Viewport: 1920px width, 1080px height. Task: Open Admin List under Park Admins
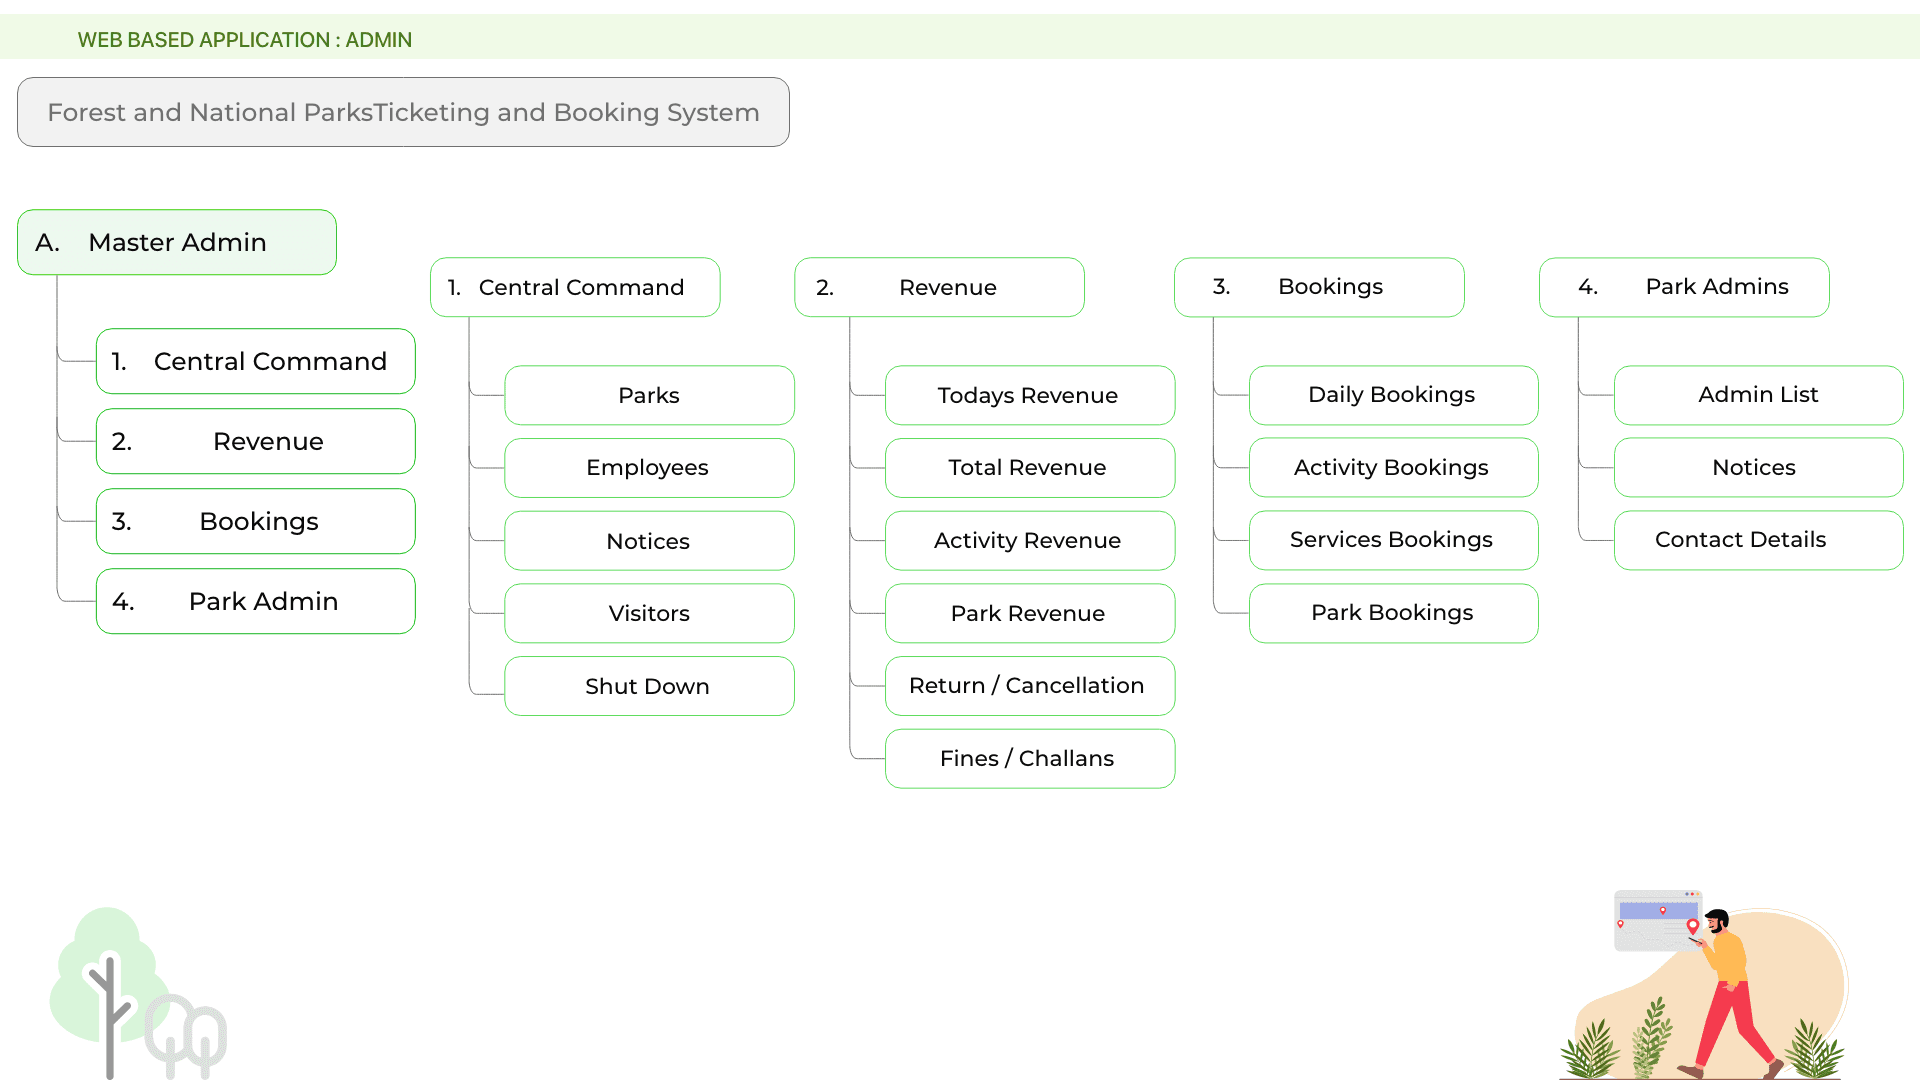pos(1758,395)
